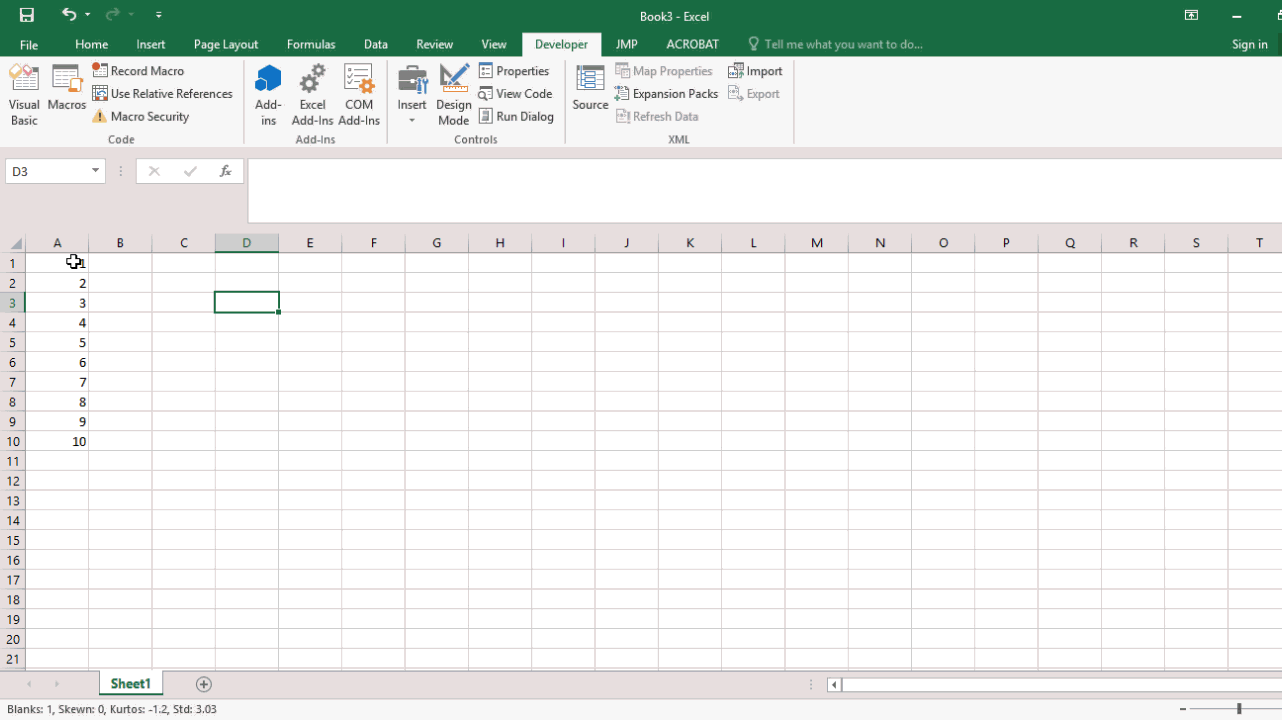
Task: Open COM Add-Ins
Action: pos(358,93)
